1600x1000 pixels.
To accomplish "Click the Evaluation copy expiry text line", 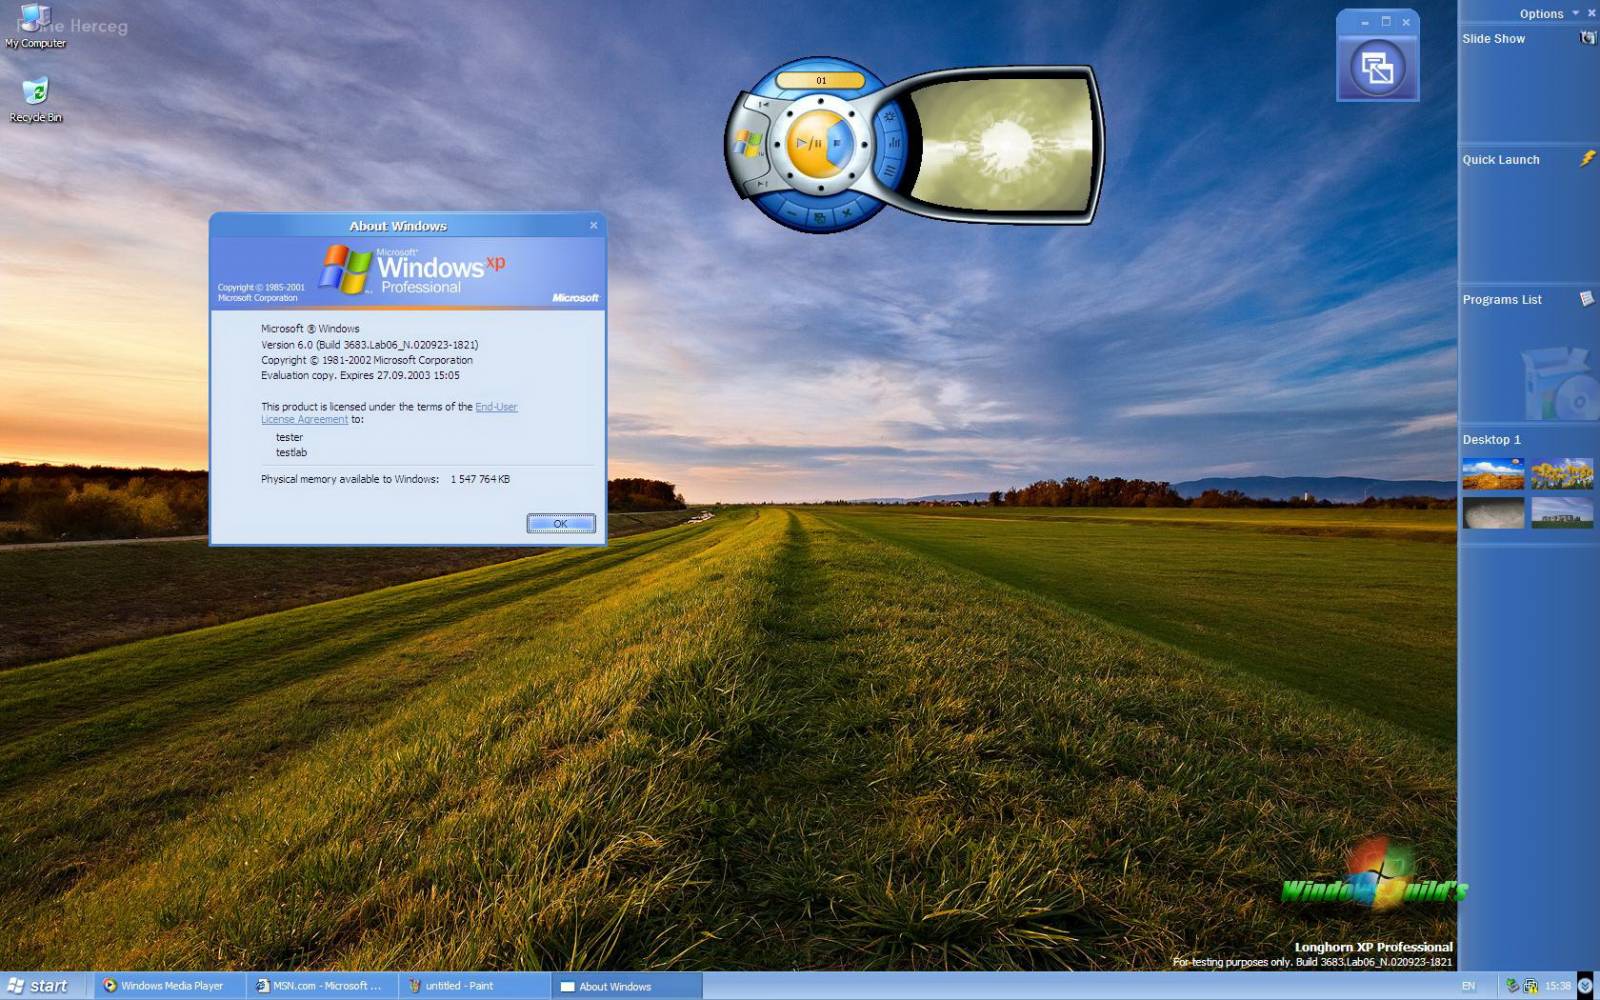I will [x=360, y=375].
